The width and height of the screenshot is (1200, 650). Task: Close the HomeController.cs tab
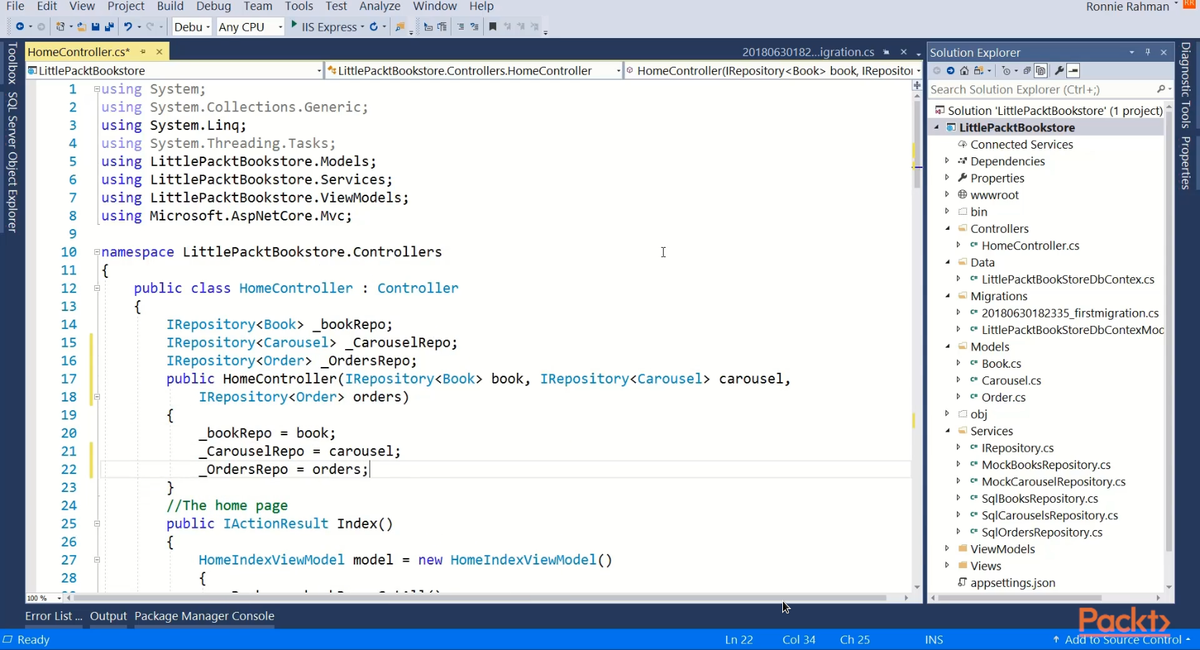pos(159,51)
